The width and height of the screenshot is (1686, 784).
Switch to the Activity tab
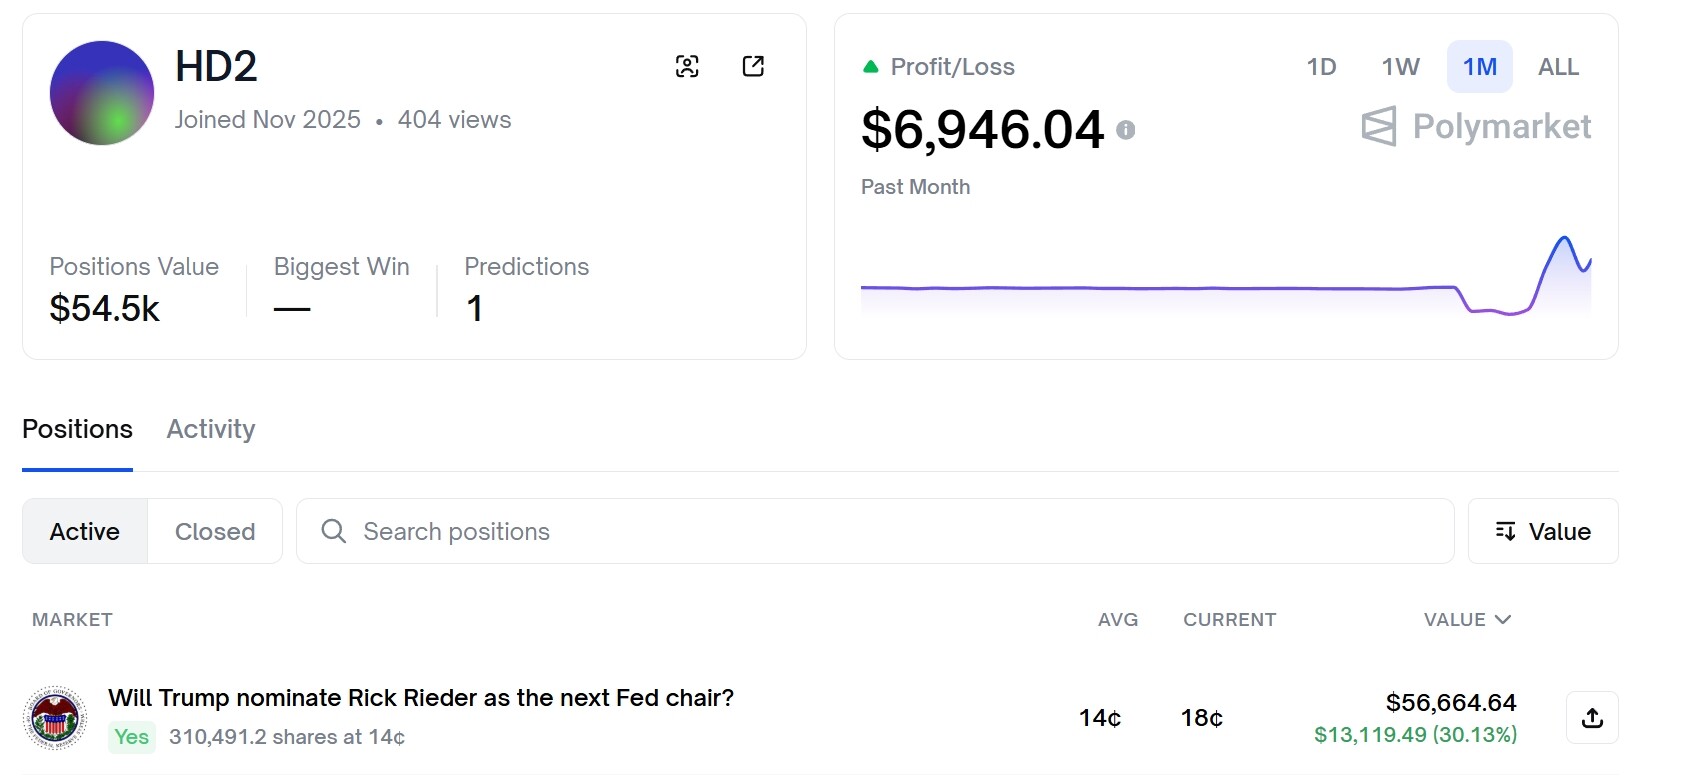coord(211,429)
